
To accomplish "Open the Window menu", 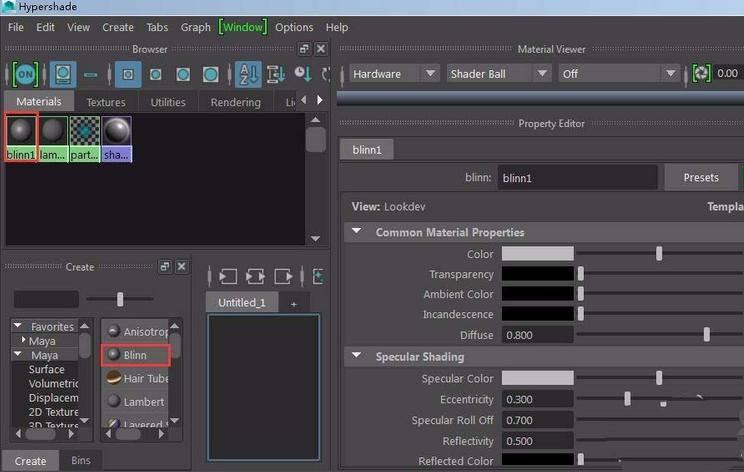I will [x=243, y=27].
